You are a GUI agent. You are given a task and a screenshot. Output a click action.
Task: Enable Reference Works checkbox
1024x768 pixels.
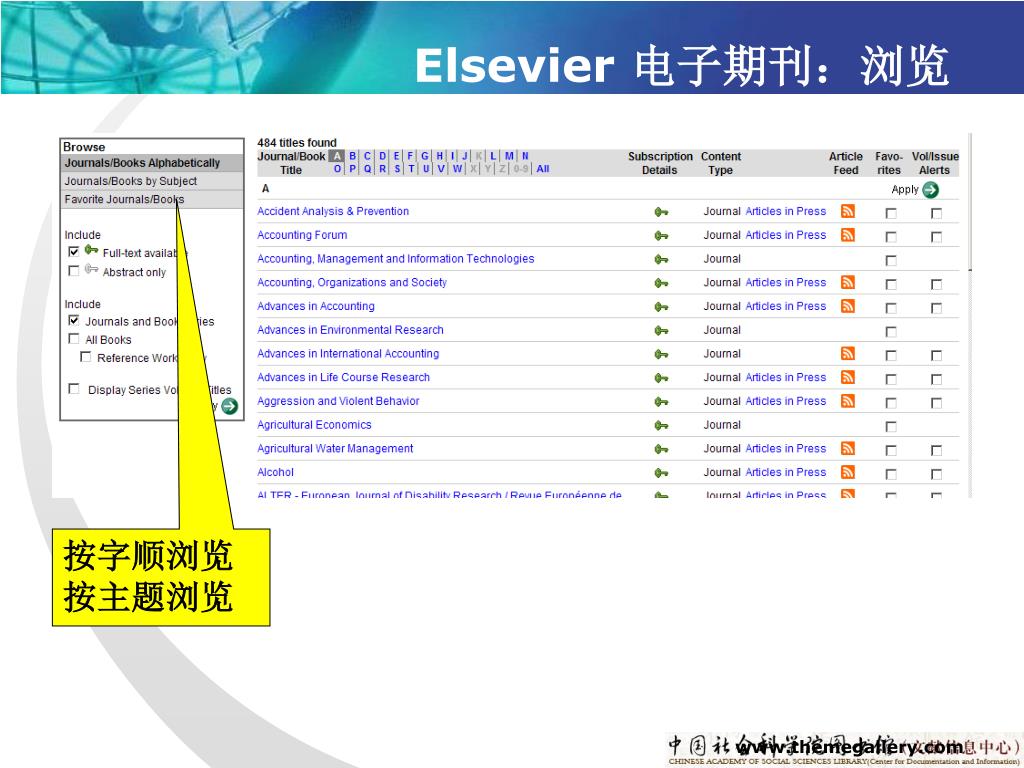pyautogui.click(x=86, y=357)
